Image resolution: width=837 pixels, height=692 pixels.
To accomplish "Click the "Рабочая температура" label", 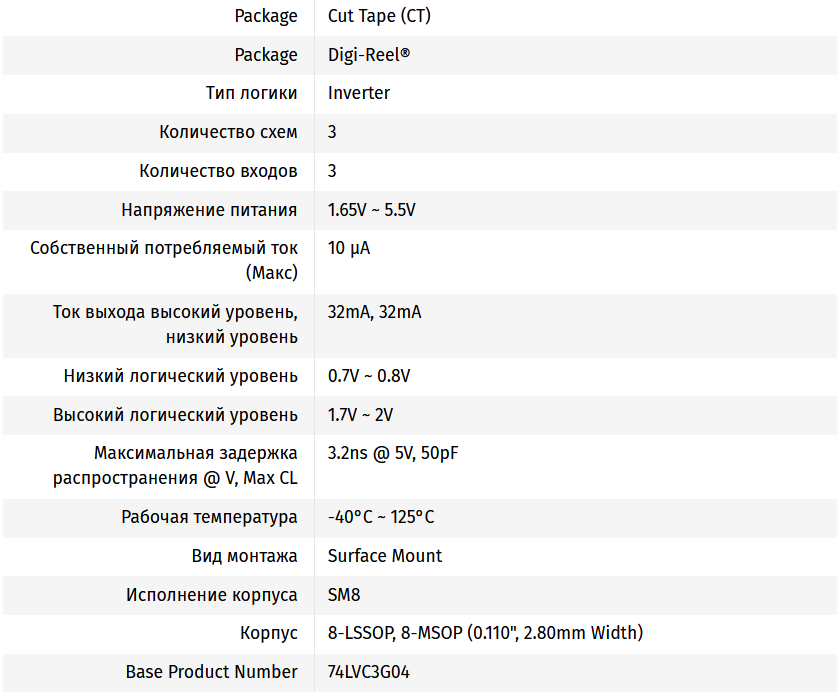I will 209,517.
